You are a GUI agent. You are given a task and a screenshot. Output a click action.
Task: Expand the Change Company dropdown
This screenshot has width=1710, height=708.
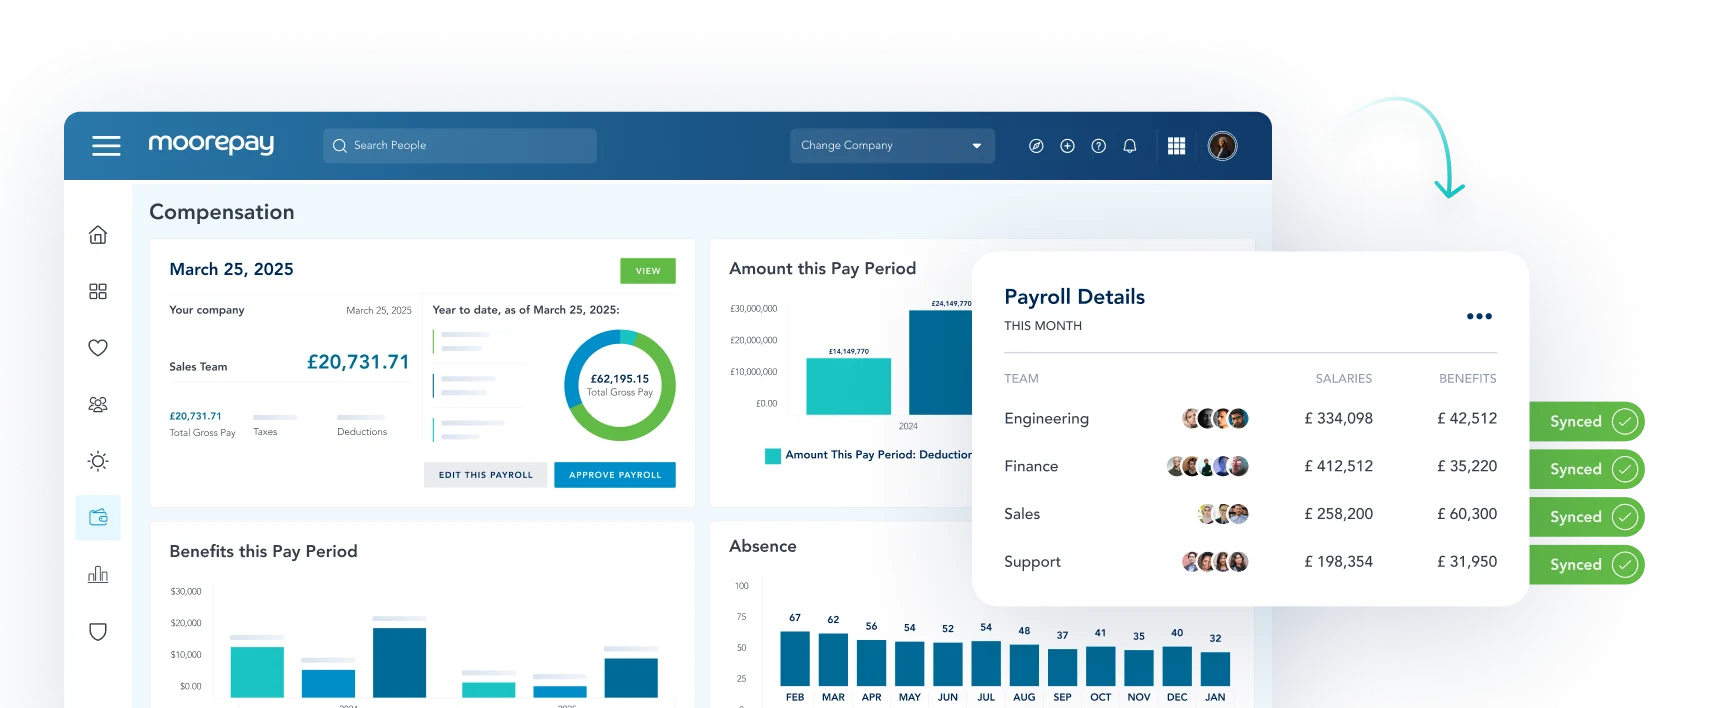[892, 146]
